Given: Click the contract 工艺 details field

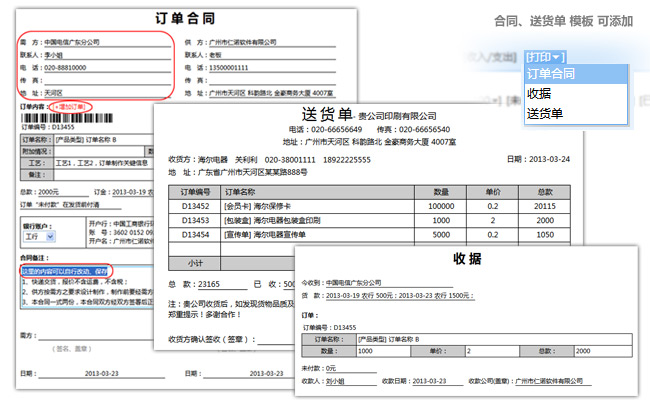Looking at the screenshot, I should [104, 163].
